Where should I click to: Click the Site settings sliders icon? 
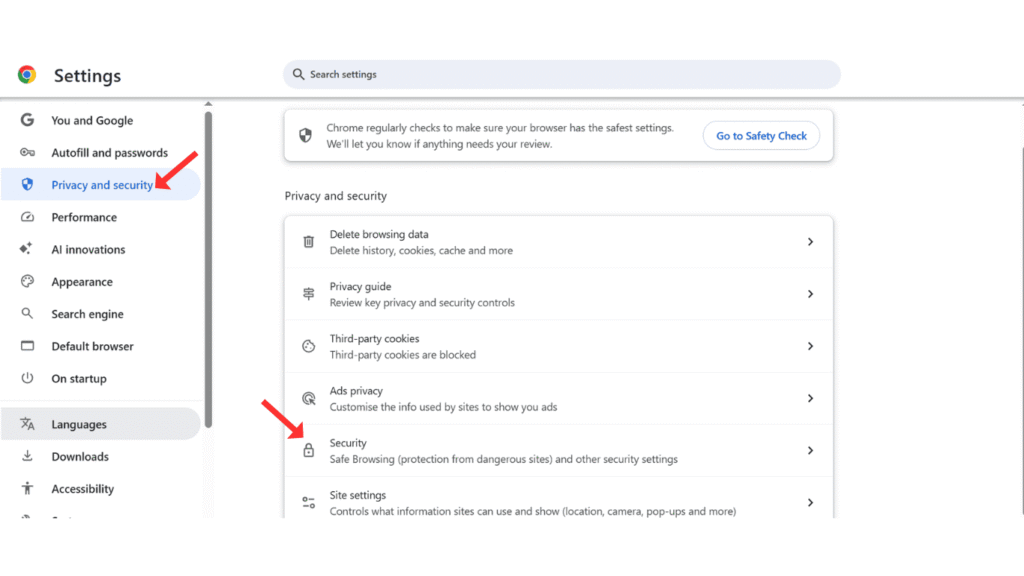tap(309, 501)
